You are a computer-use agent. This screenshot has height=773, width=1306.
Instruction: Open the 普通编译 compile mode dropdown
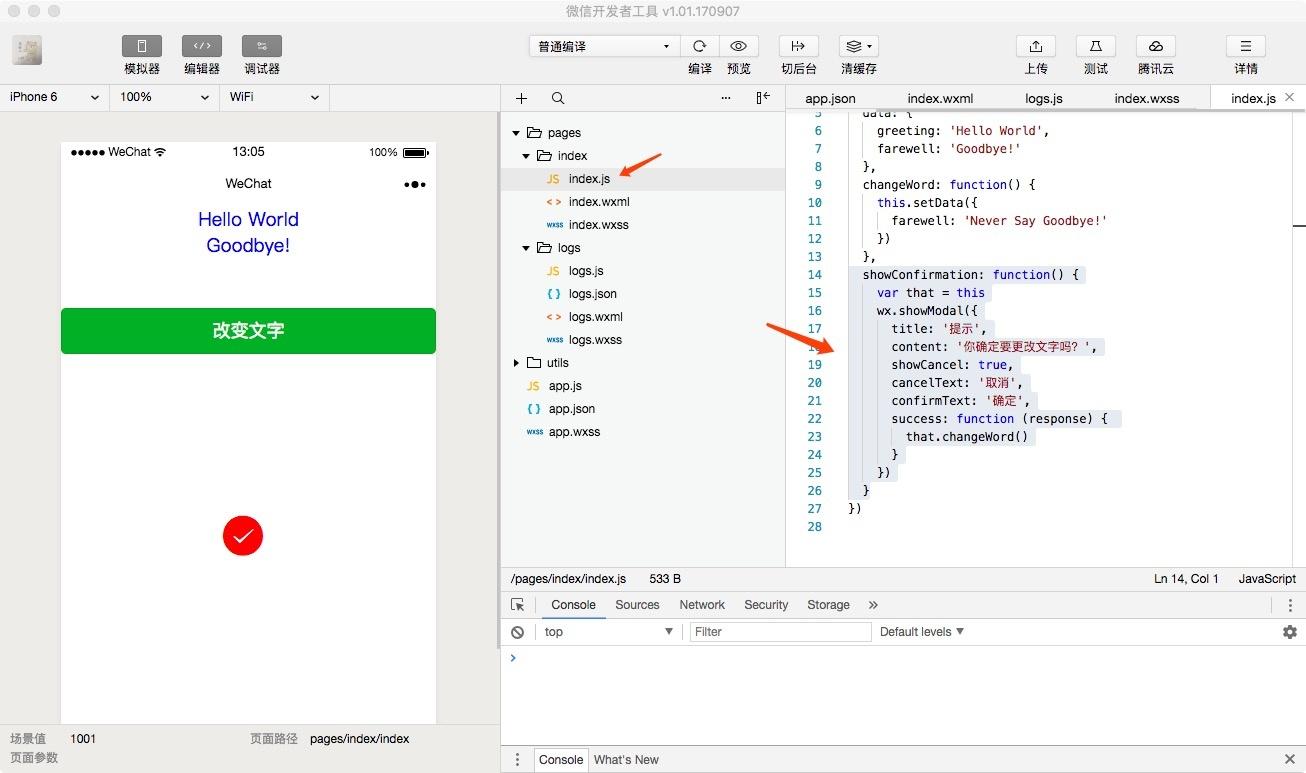click(x=604, y=47)
